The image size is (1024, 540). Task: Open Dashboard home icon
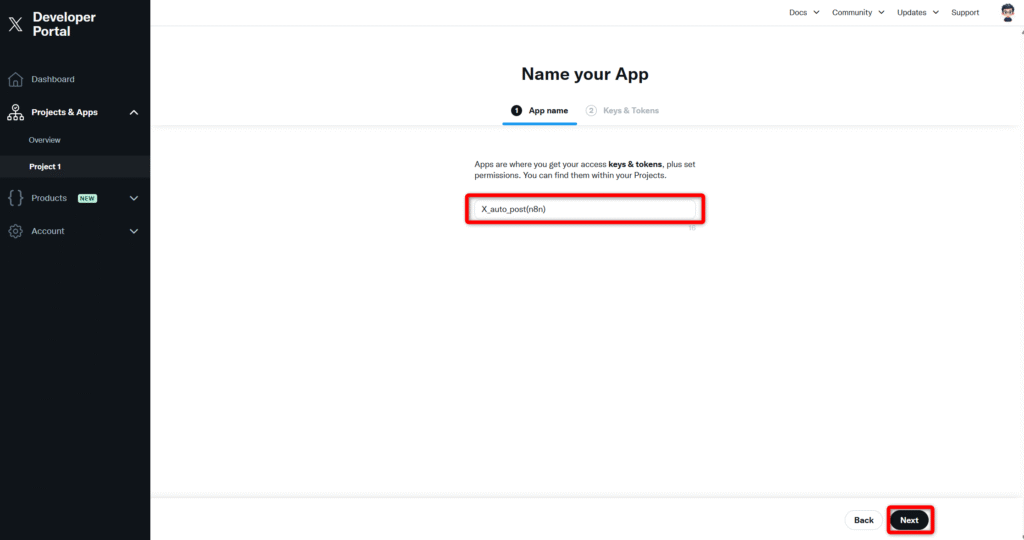pyautogui.click(x=15, y=79)
